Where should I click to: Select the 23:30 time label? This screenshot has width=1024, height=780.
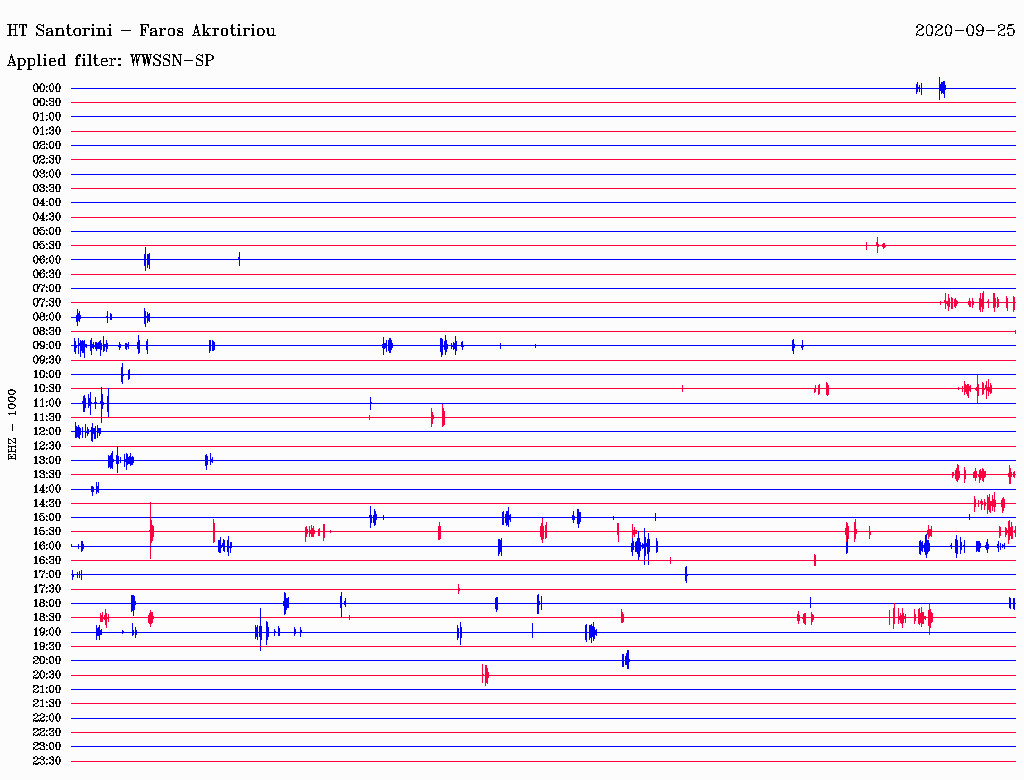(47, 761)
